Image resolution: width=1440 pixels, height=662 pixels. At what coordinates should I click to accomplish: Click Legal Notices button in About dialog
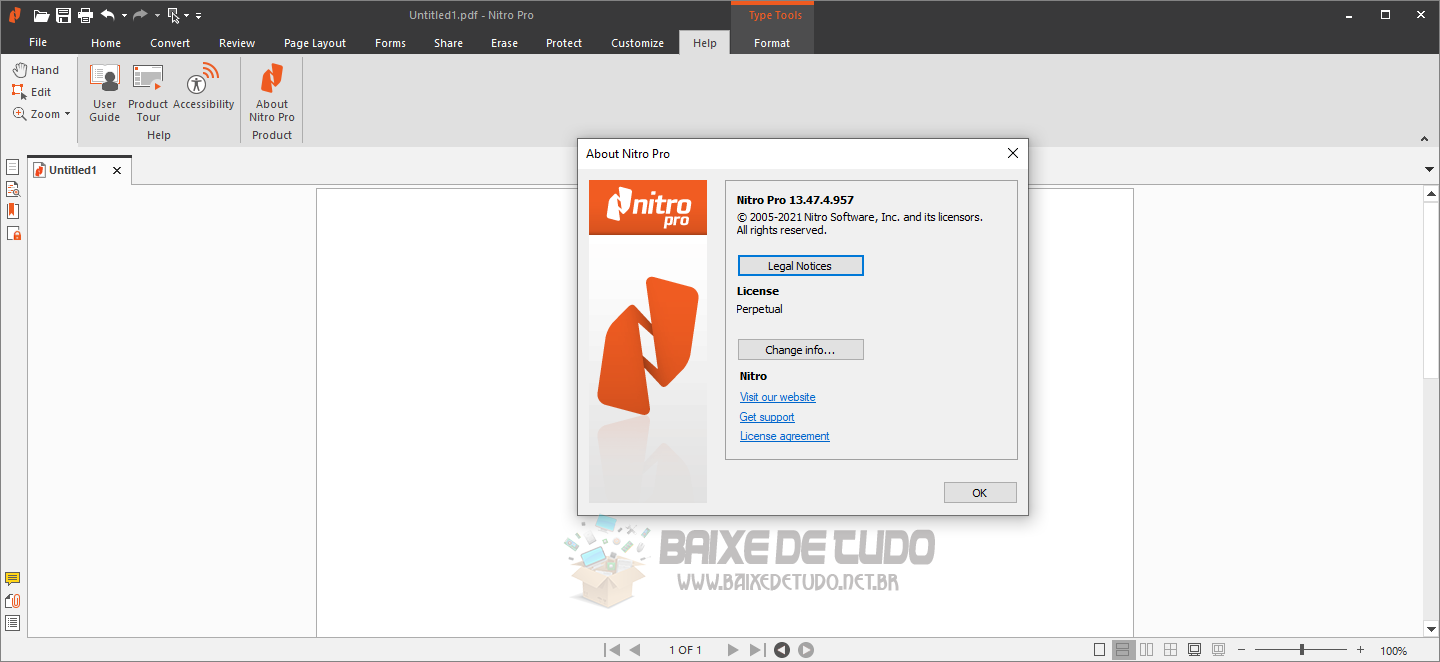[x=800, y=266]
